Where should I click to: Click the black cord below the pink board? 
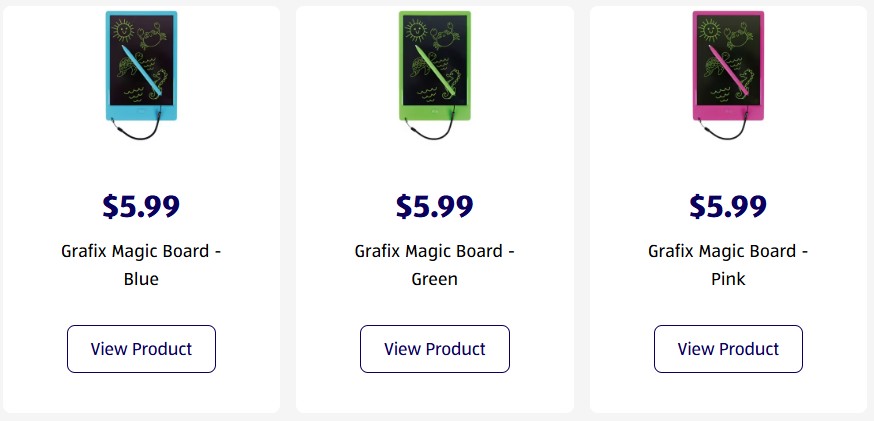(x=724, y=133)
